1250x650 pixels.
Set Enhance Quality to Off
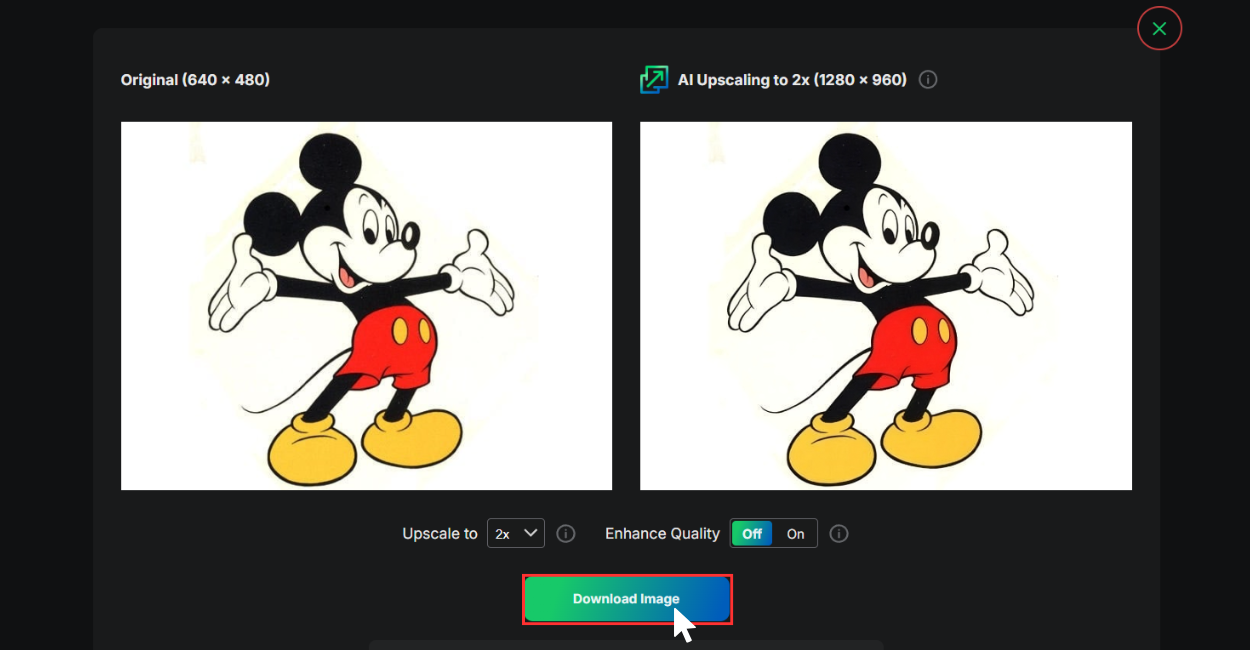pyautogui.click(x=752, y=533)
